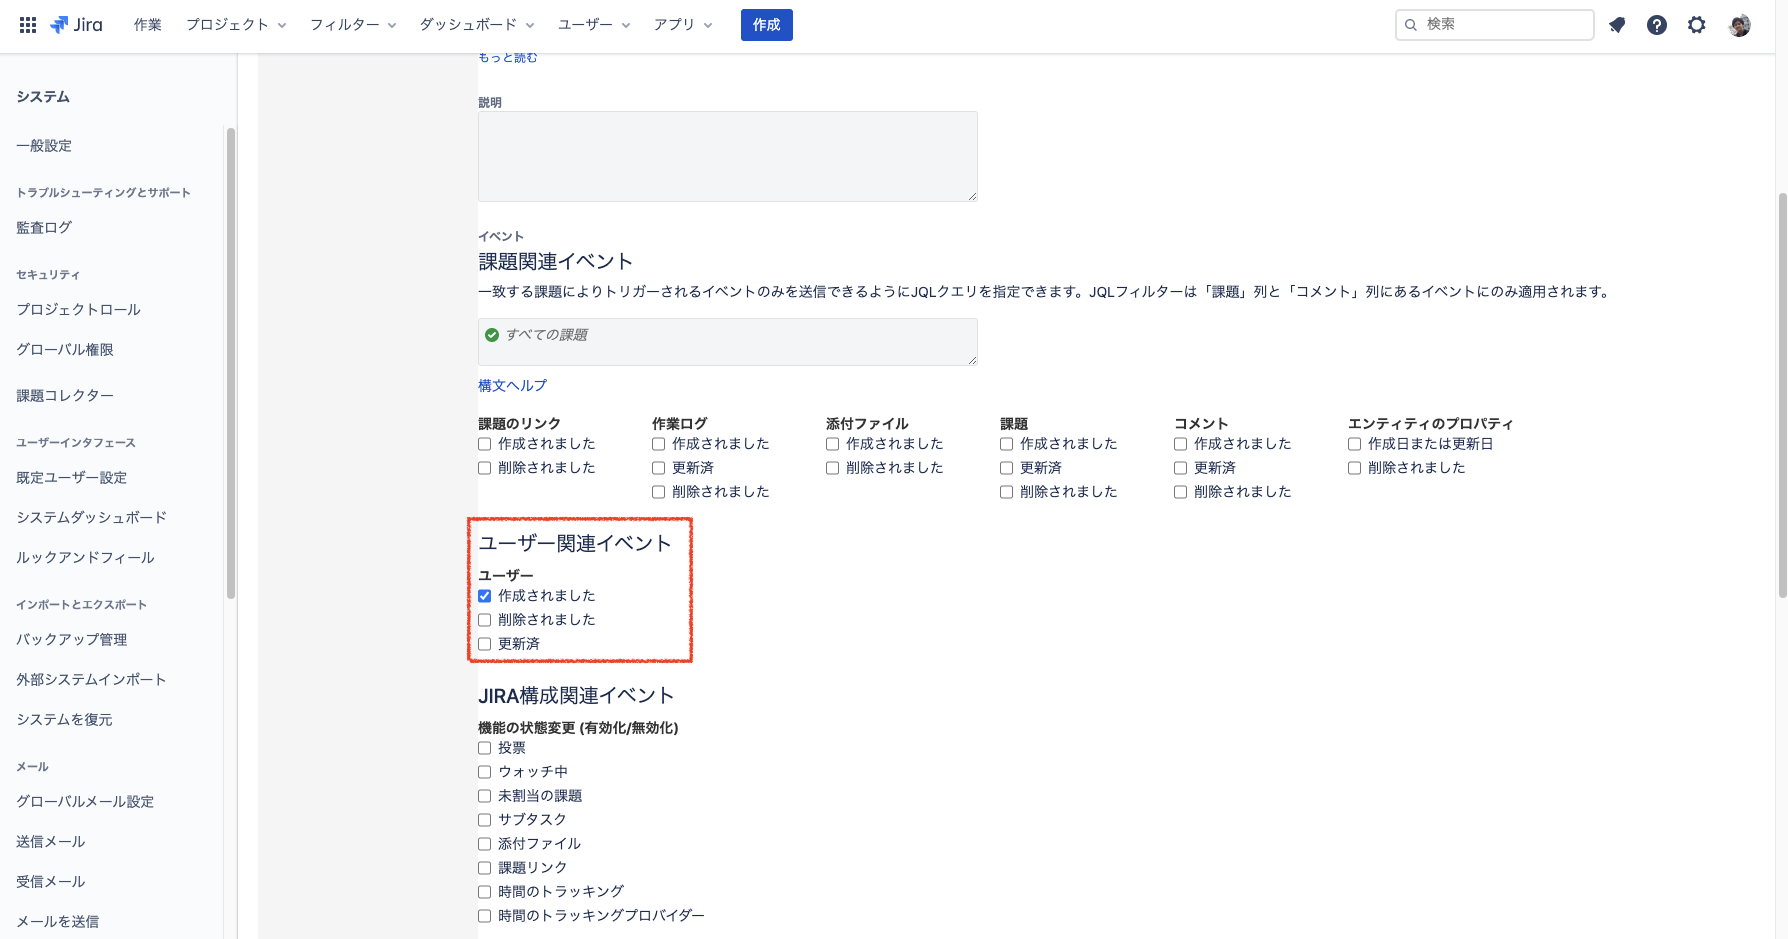The image size is (1788, 939).
Task: Open 一般設定 in the sidebar
Action: pyautogui.click(x=44, y=146)
